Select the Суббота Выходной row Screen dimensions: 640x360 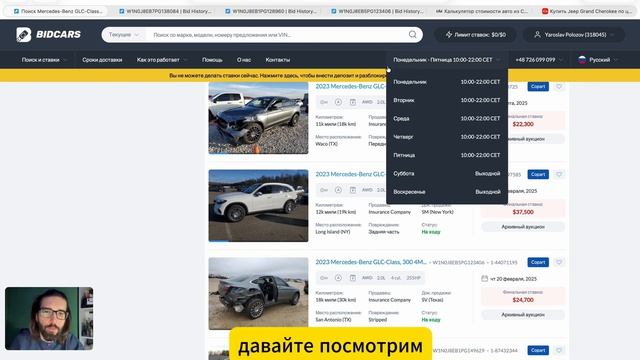coord(447,173)
